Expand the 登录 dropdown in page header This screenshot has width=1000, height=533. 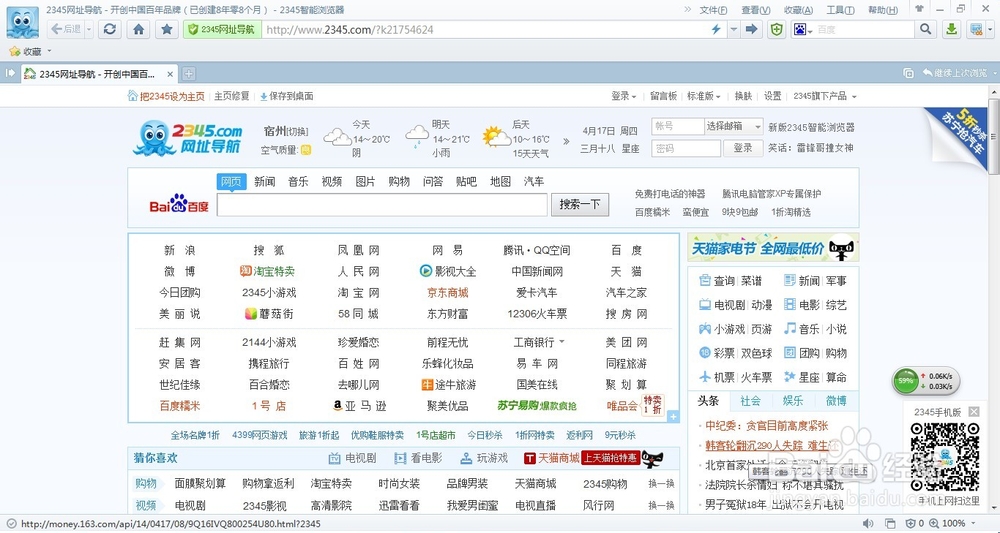(624, 96)
